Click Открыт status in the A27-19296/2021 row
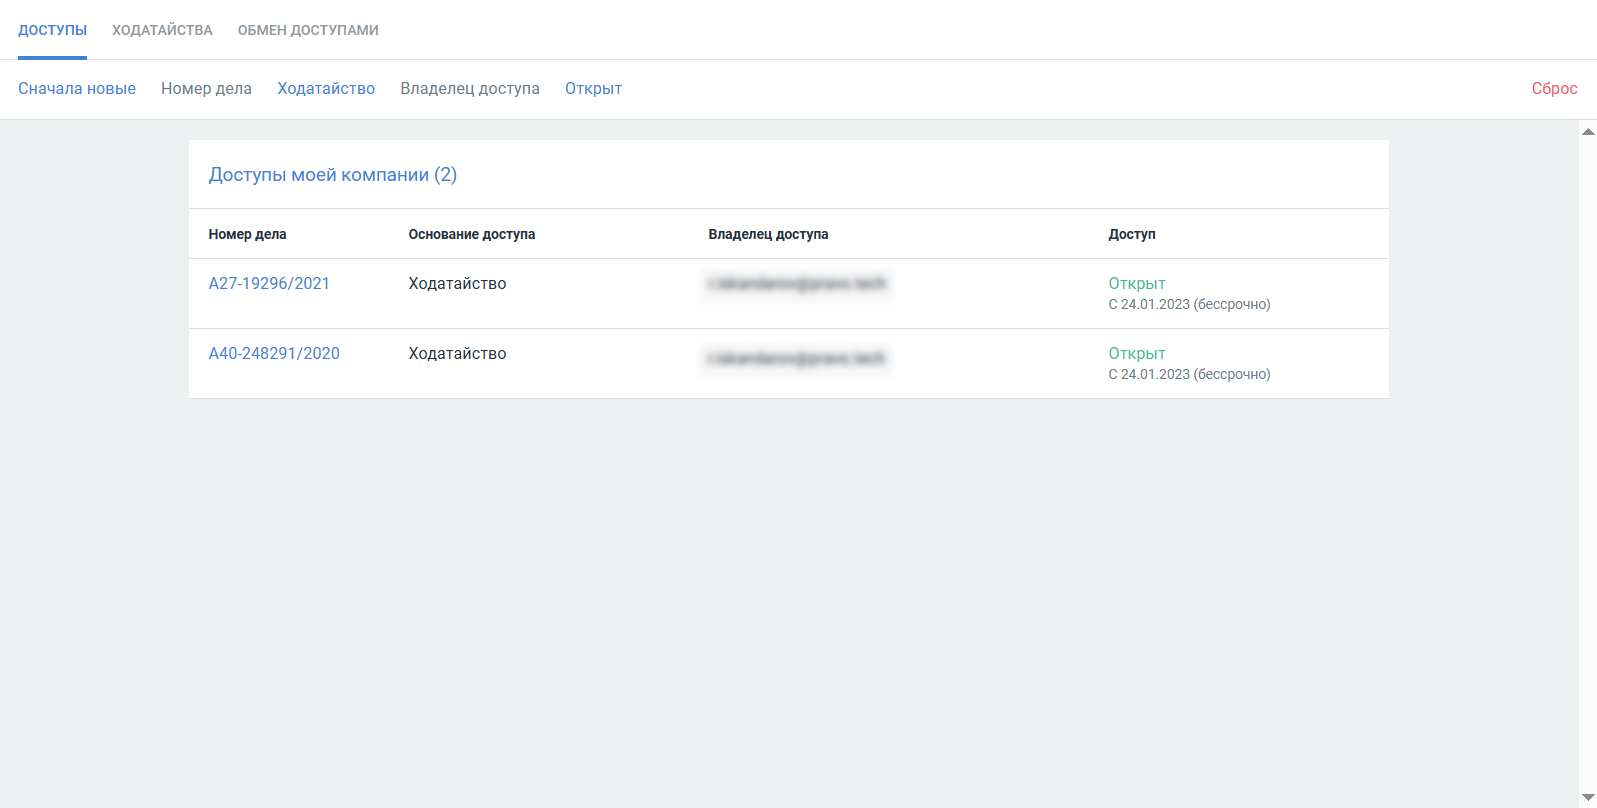This screenshot has width=1597, height=808. pos(1136,284)
